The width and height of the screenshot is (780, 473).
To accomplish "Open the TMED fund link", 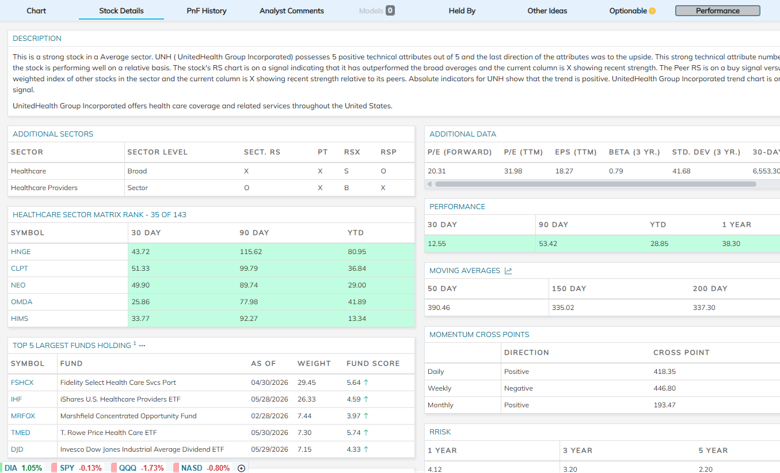I will (x=20, y=433).
